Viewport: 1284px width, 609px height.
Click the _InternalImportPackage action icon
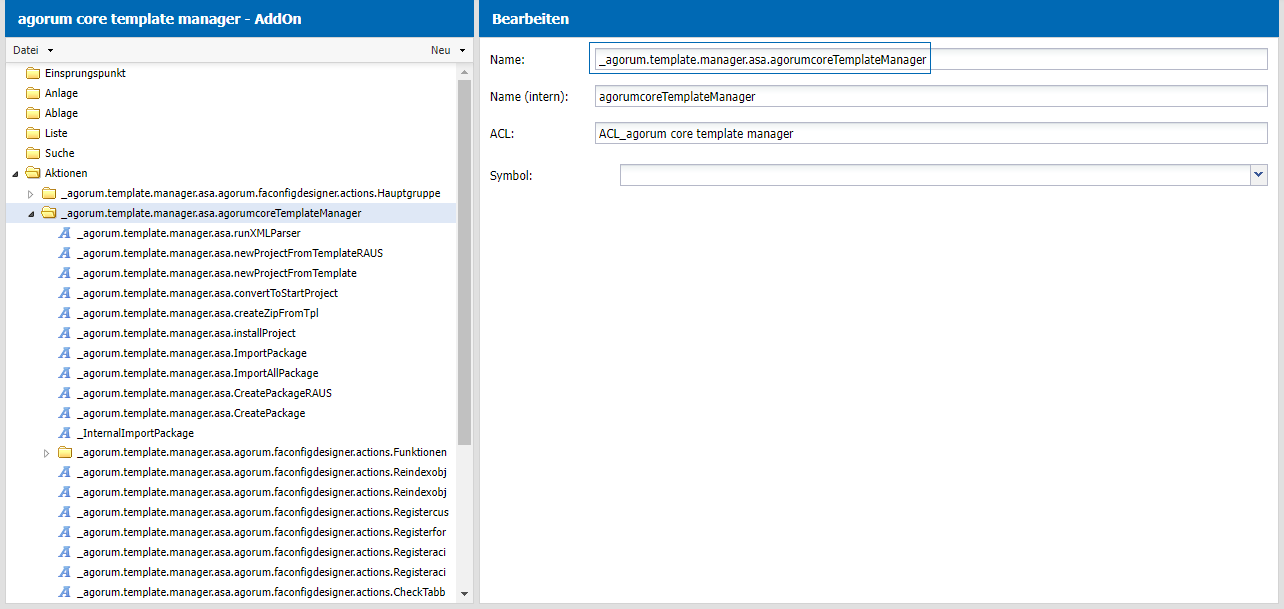[65, 433]
